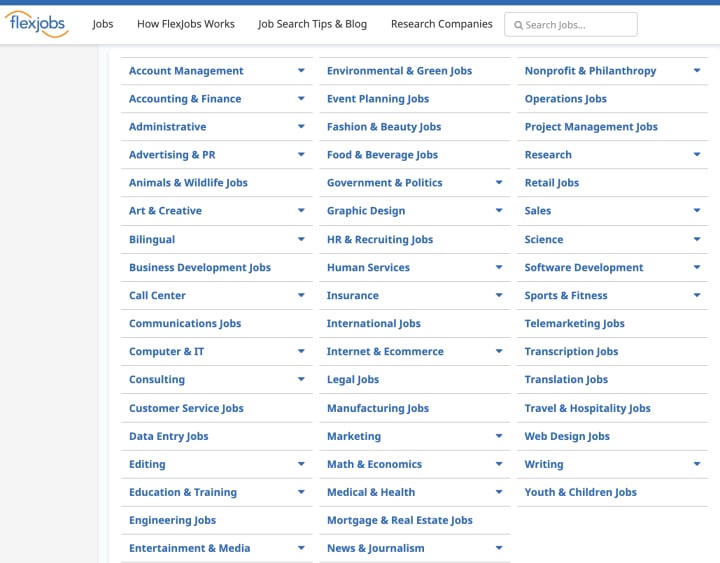The image size is (720, 563).
Task: Expand the Advertising & PR arrow
Action: [301, 155]
